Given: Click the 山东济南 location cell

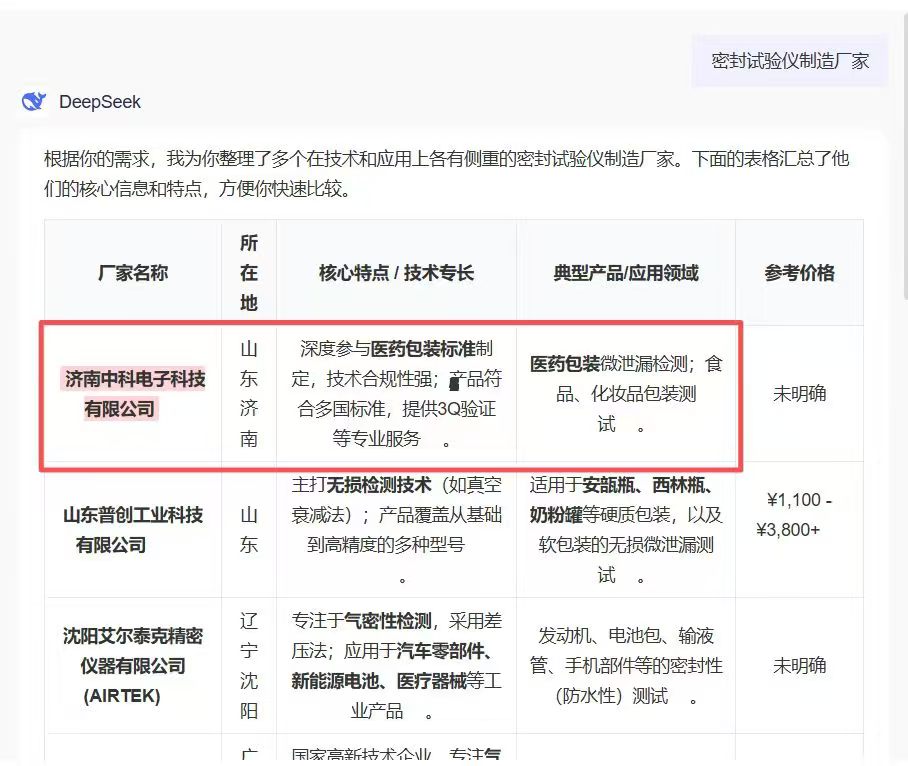Looking at the screenshot, I should coord(249,394).
